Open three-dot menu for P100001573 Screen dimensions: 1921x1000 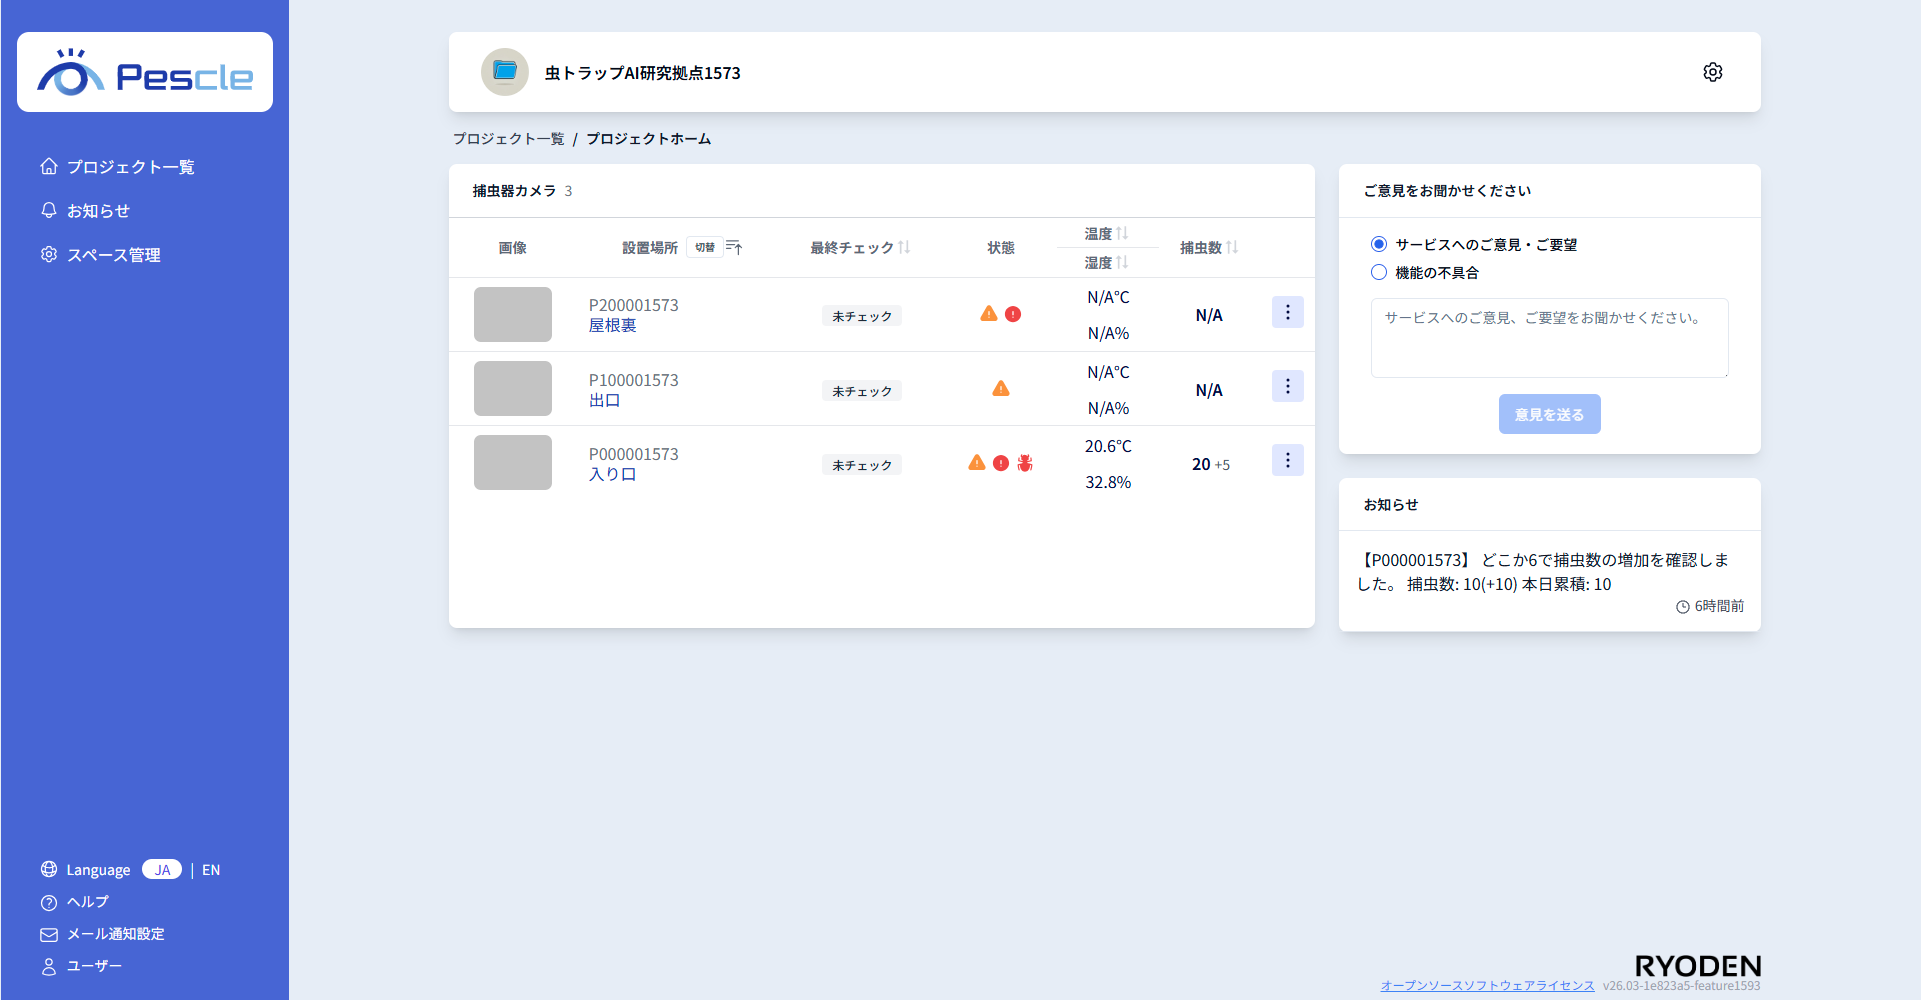pos(1288,386)
